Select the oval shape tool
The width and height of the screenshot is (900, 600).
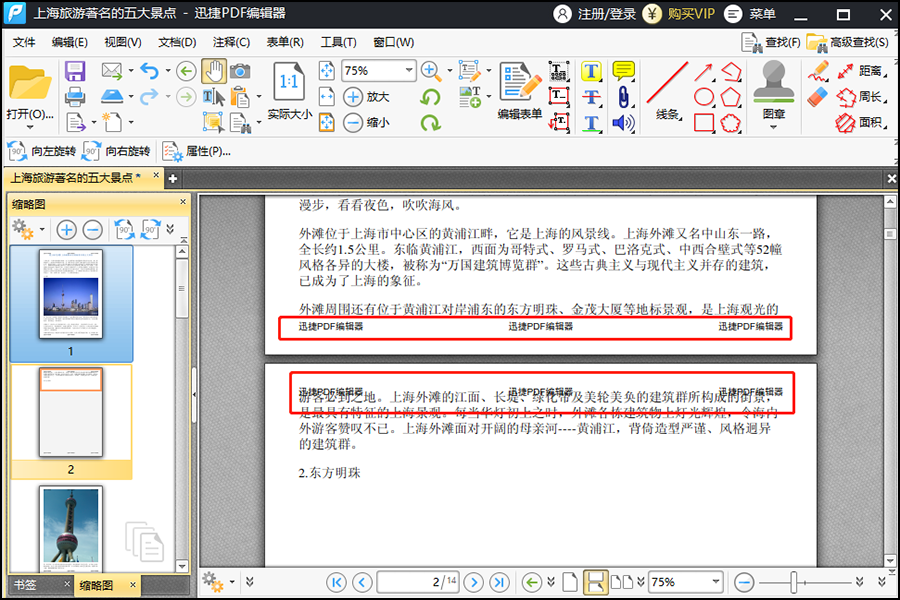[x=704, y=96]
